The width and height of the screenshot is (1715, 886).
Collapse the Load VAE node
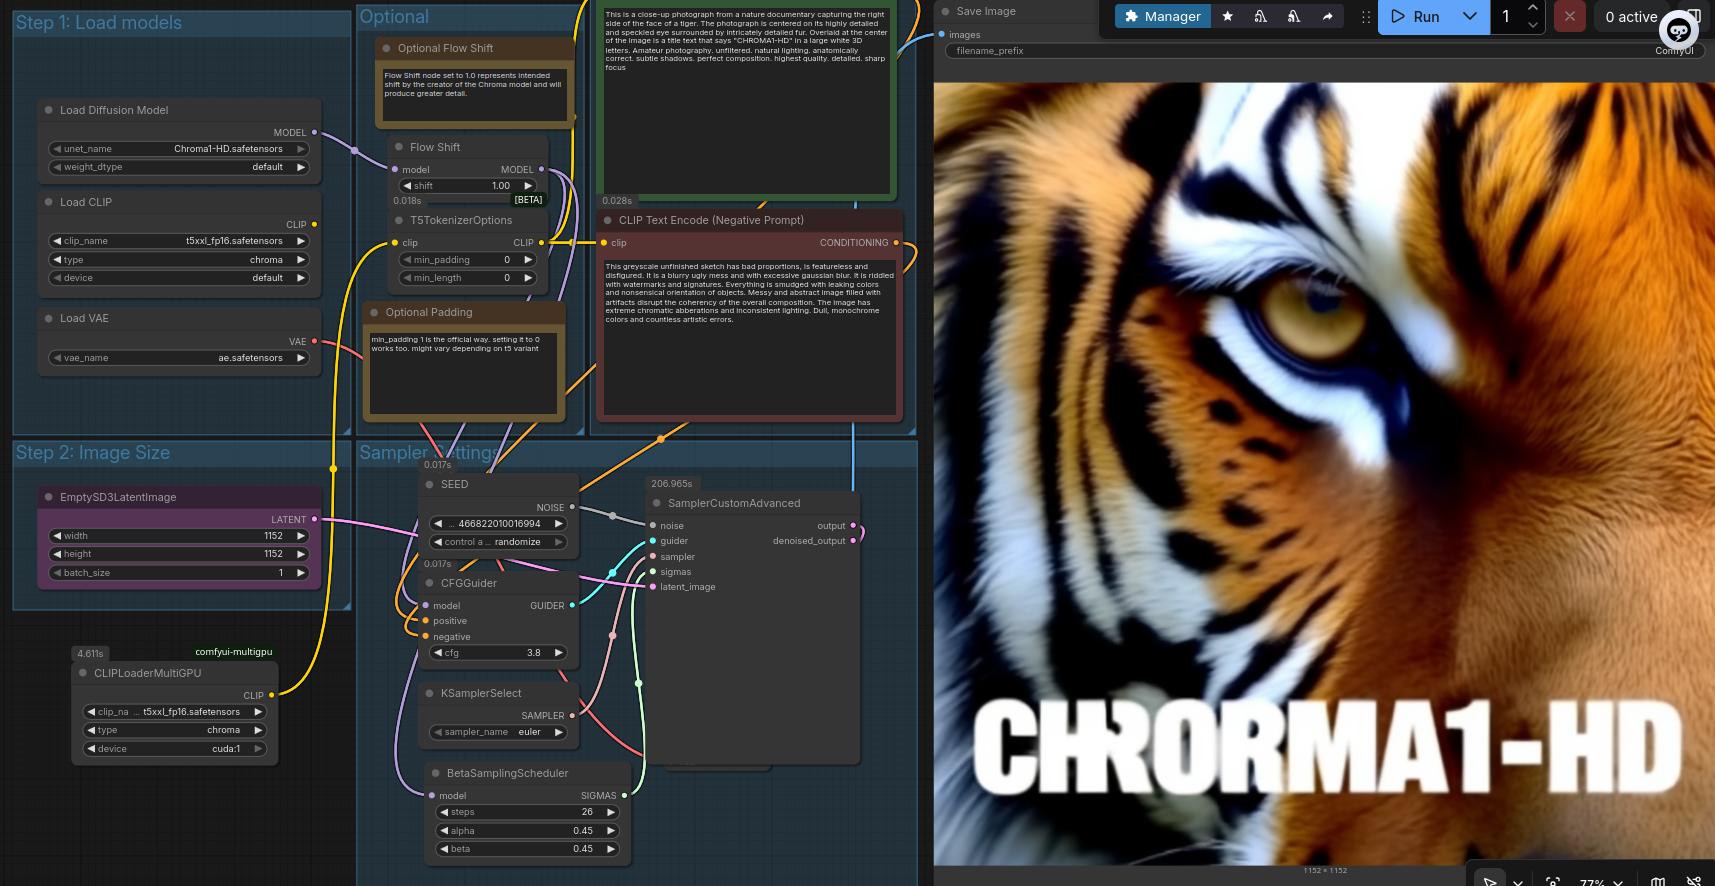tap(48, 318)
